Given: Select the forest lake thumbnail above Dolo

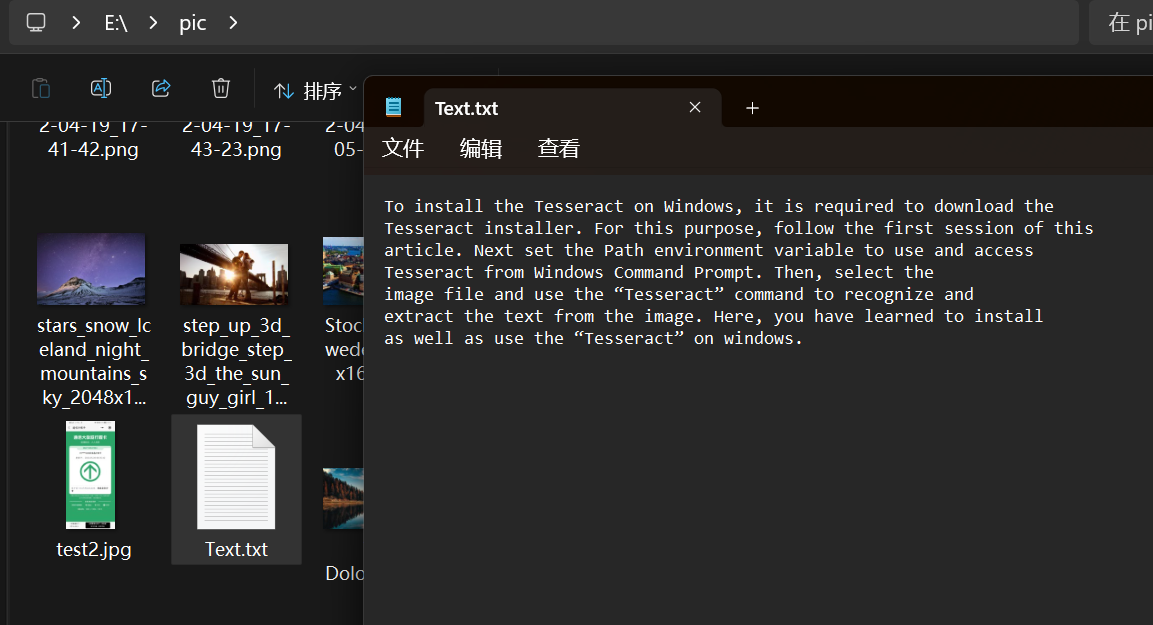Looking at the screenshot, I should [343, 499].
